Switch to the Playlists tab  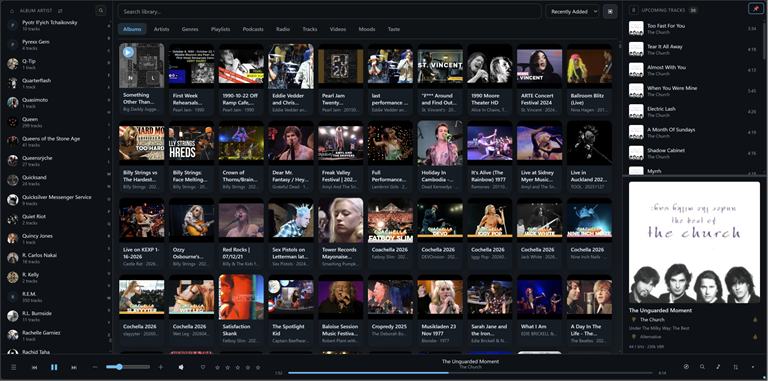point(220,29)
